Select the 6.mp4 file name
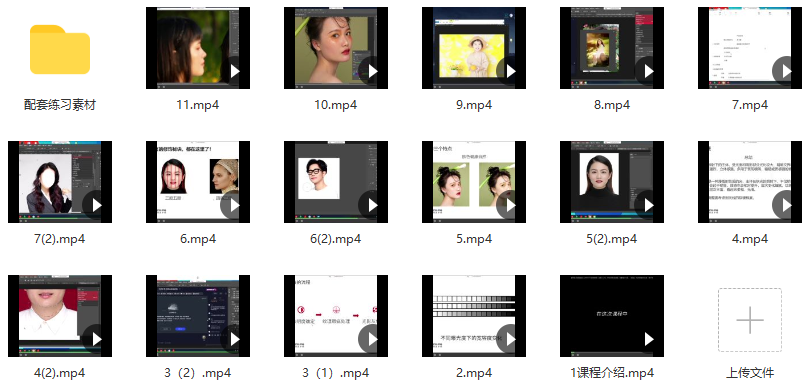Image resolution: width=809 pixels, height=390 pixels. coord(198,239)
